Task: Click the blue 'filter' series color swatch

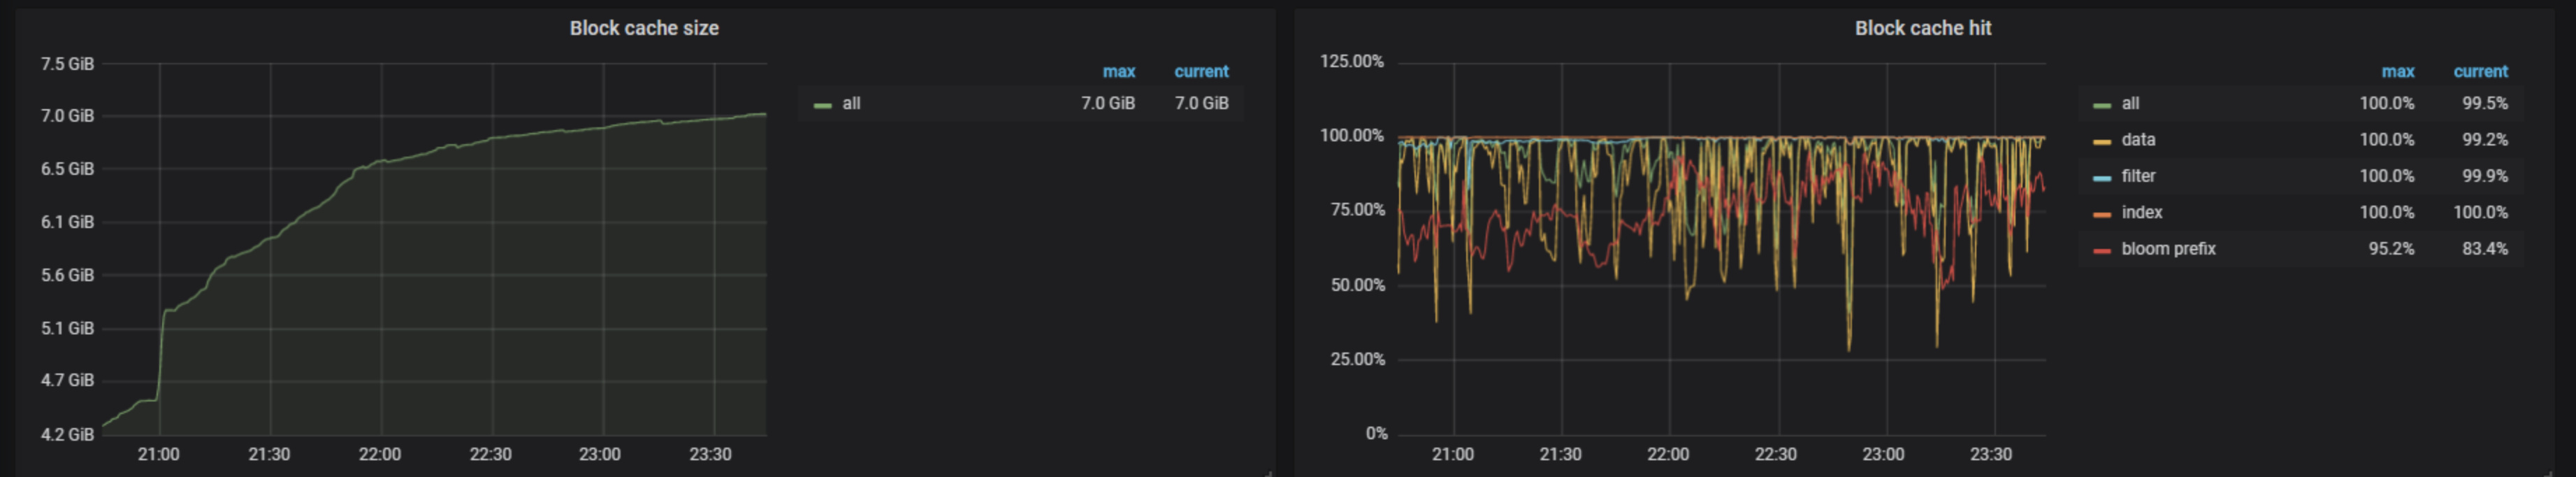Action: click(x=2102, y=177)
